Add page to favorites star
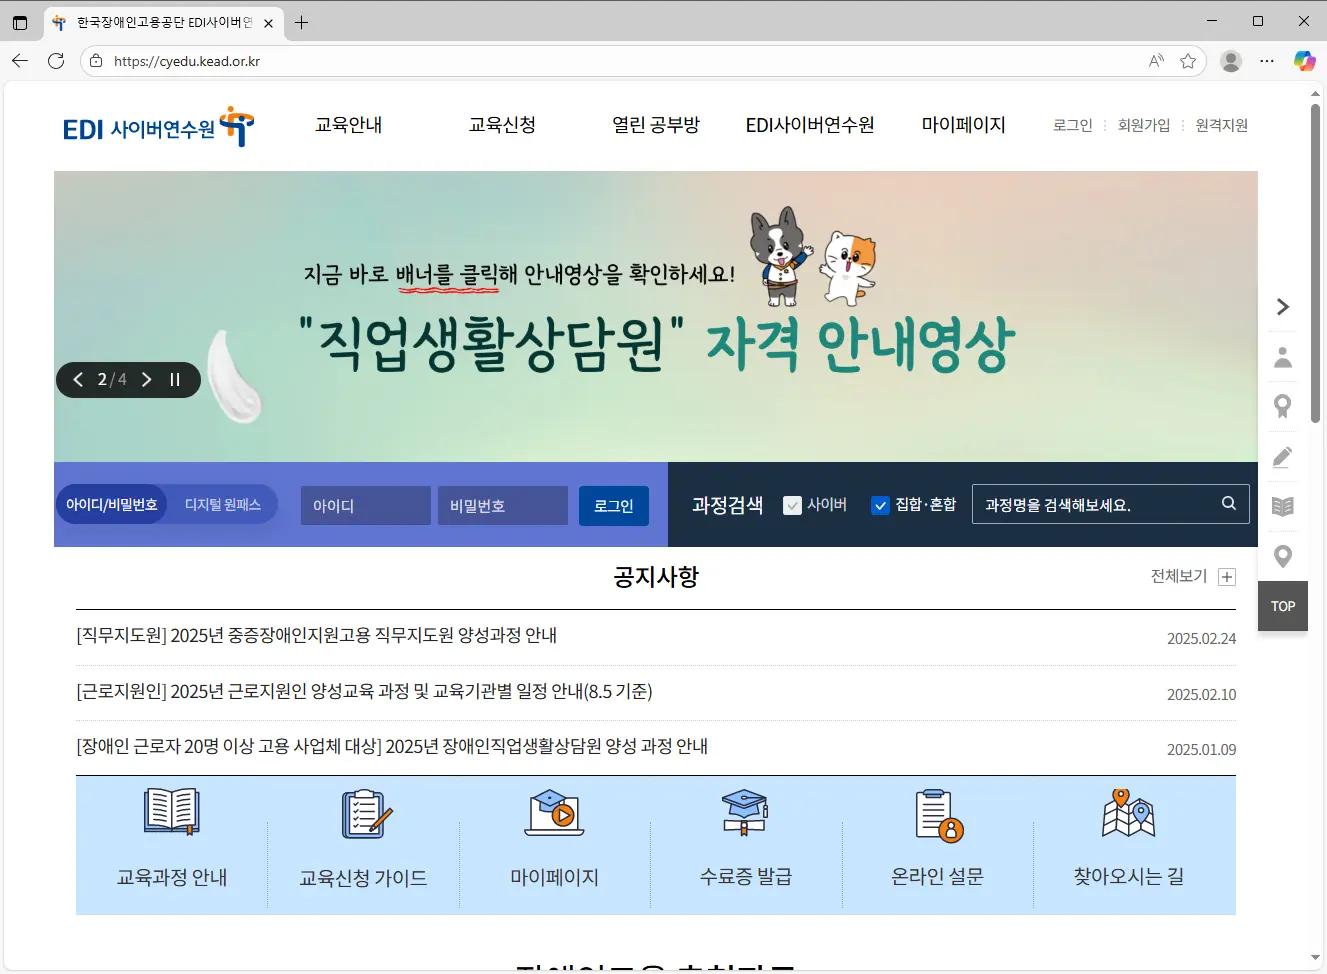Image resolution: width=1327 pixels, height=974 pixels. point(1188,61)
